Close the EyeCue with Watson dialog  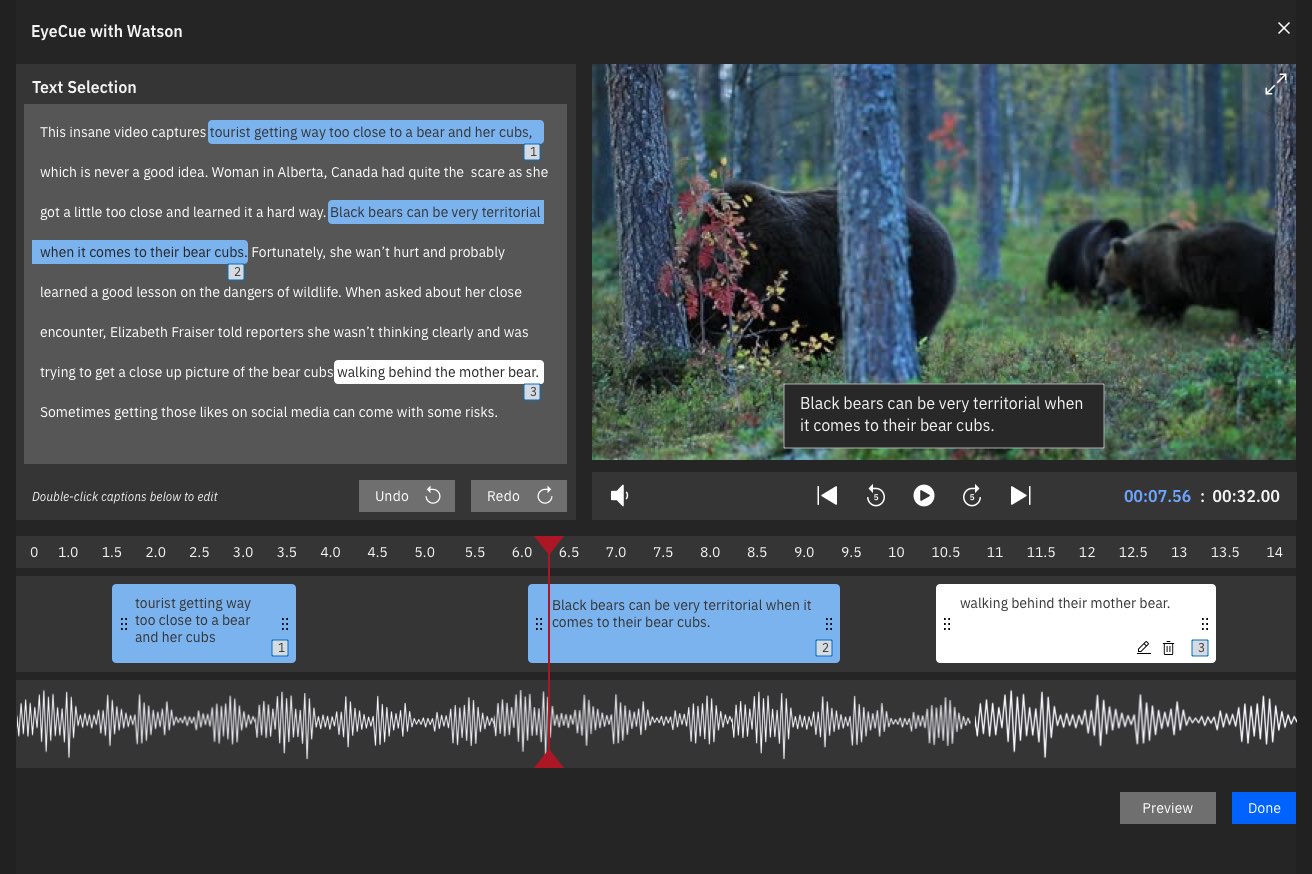pyautogui.click(x=1284, y=28)
